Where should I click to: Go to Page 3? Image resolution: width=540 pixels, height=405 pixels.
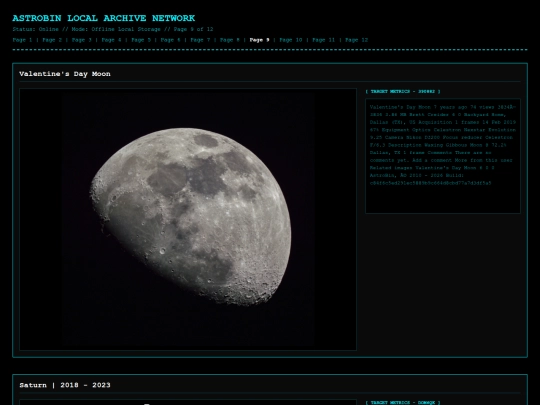[82, 40]
